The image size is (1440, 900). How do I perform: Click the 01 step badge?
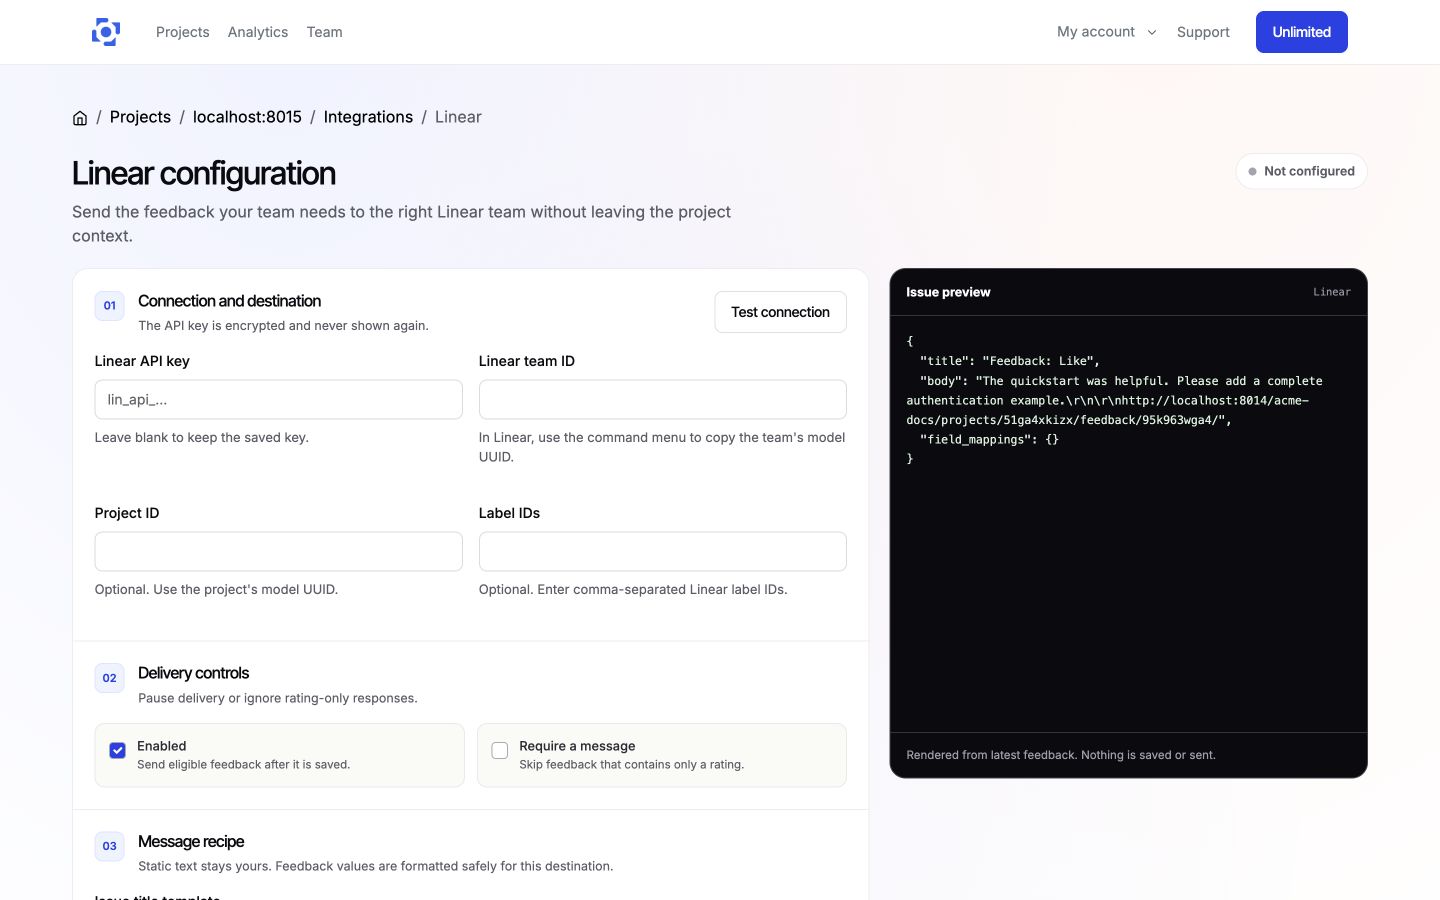(x=110, y=306)
